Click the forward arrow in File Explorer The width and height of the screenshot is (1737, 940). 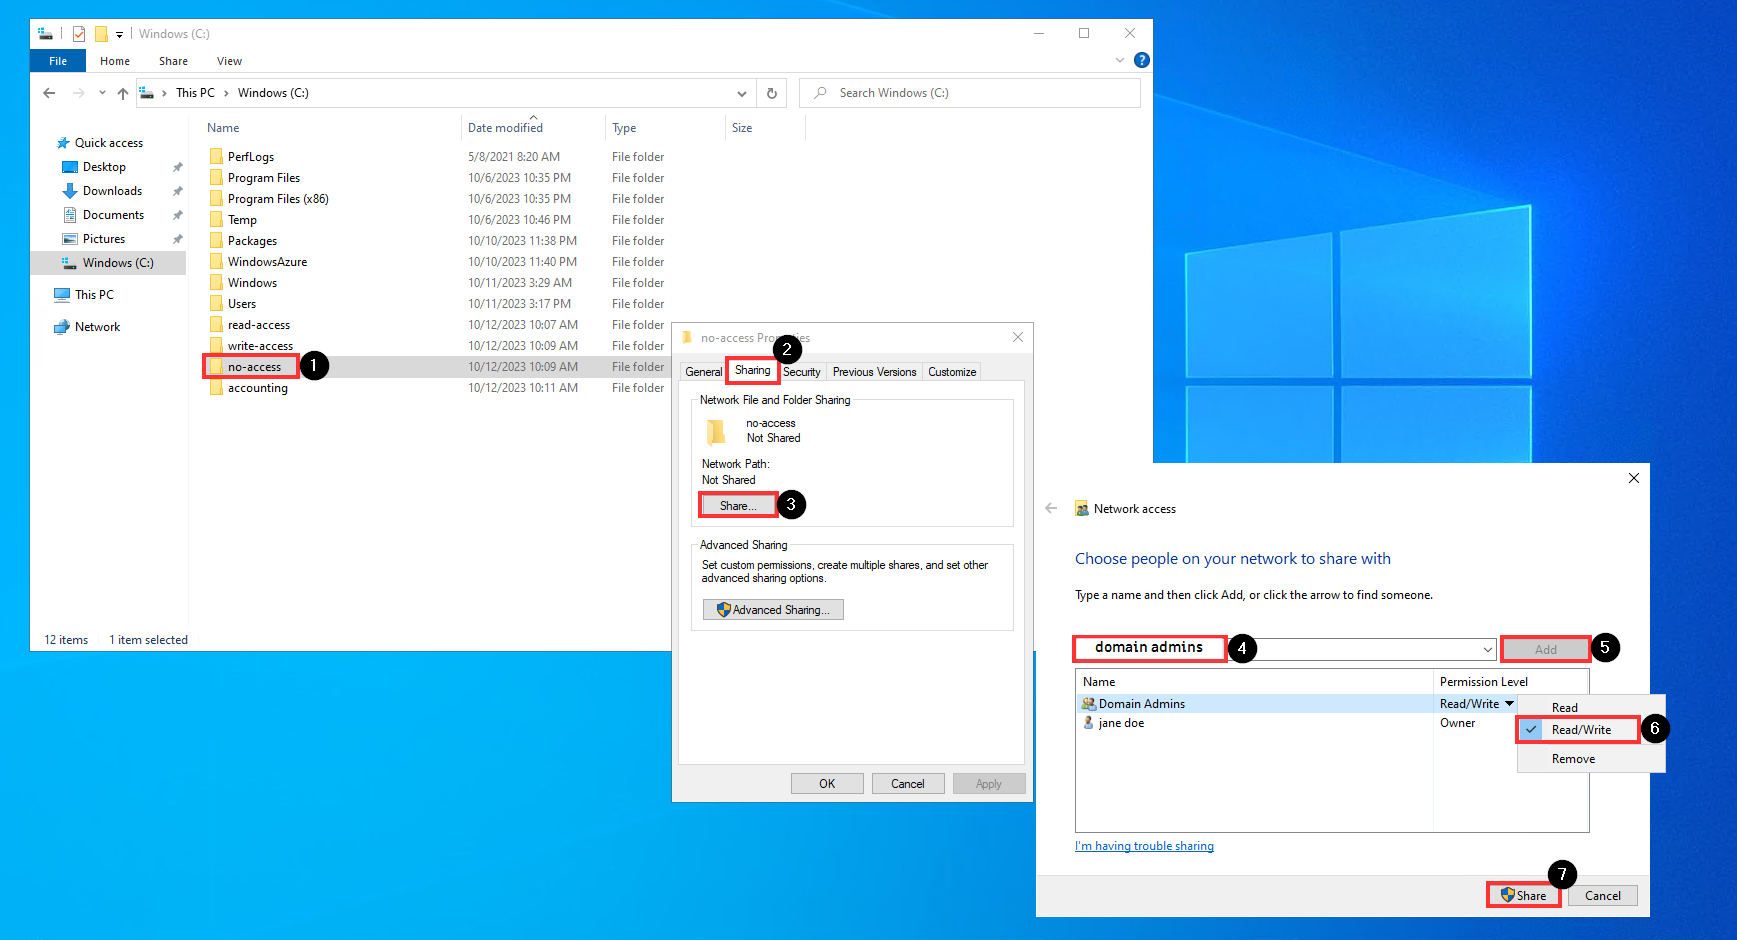[78, 93]
